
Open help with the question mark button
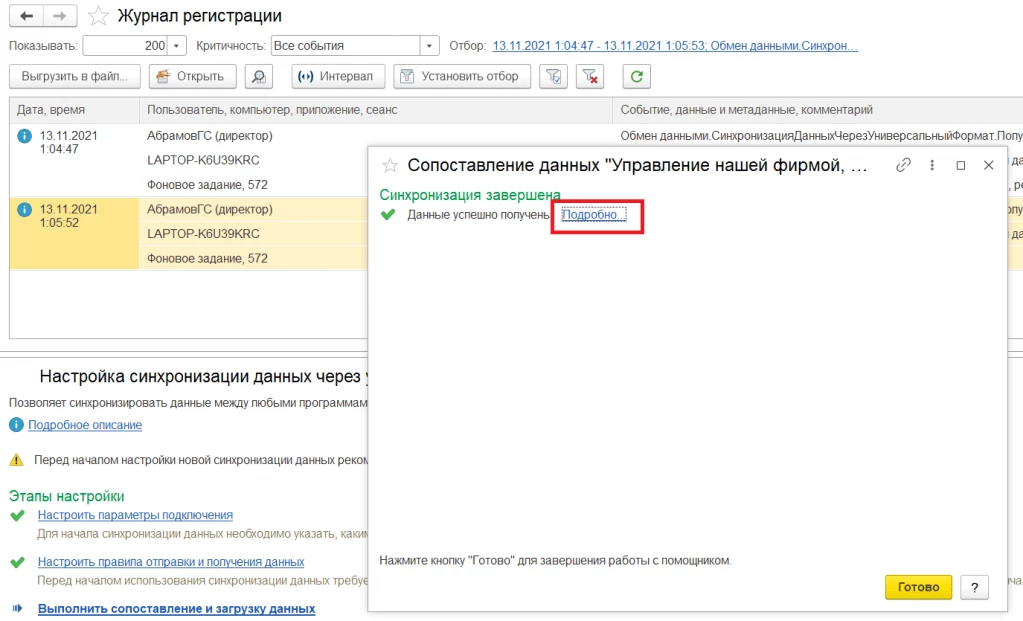(x=975, y=587)
